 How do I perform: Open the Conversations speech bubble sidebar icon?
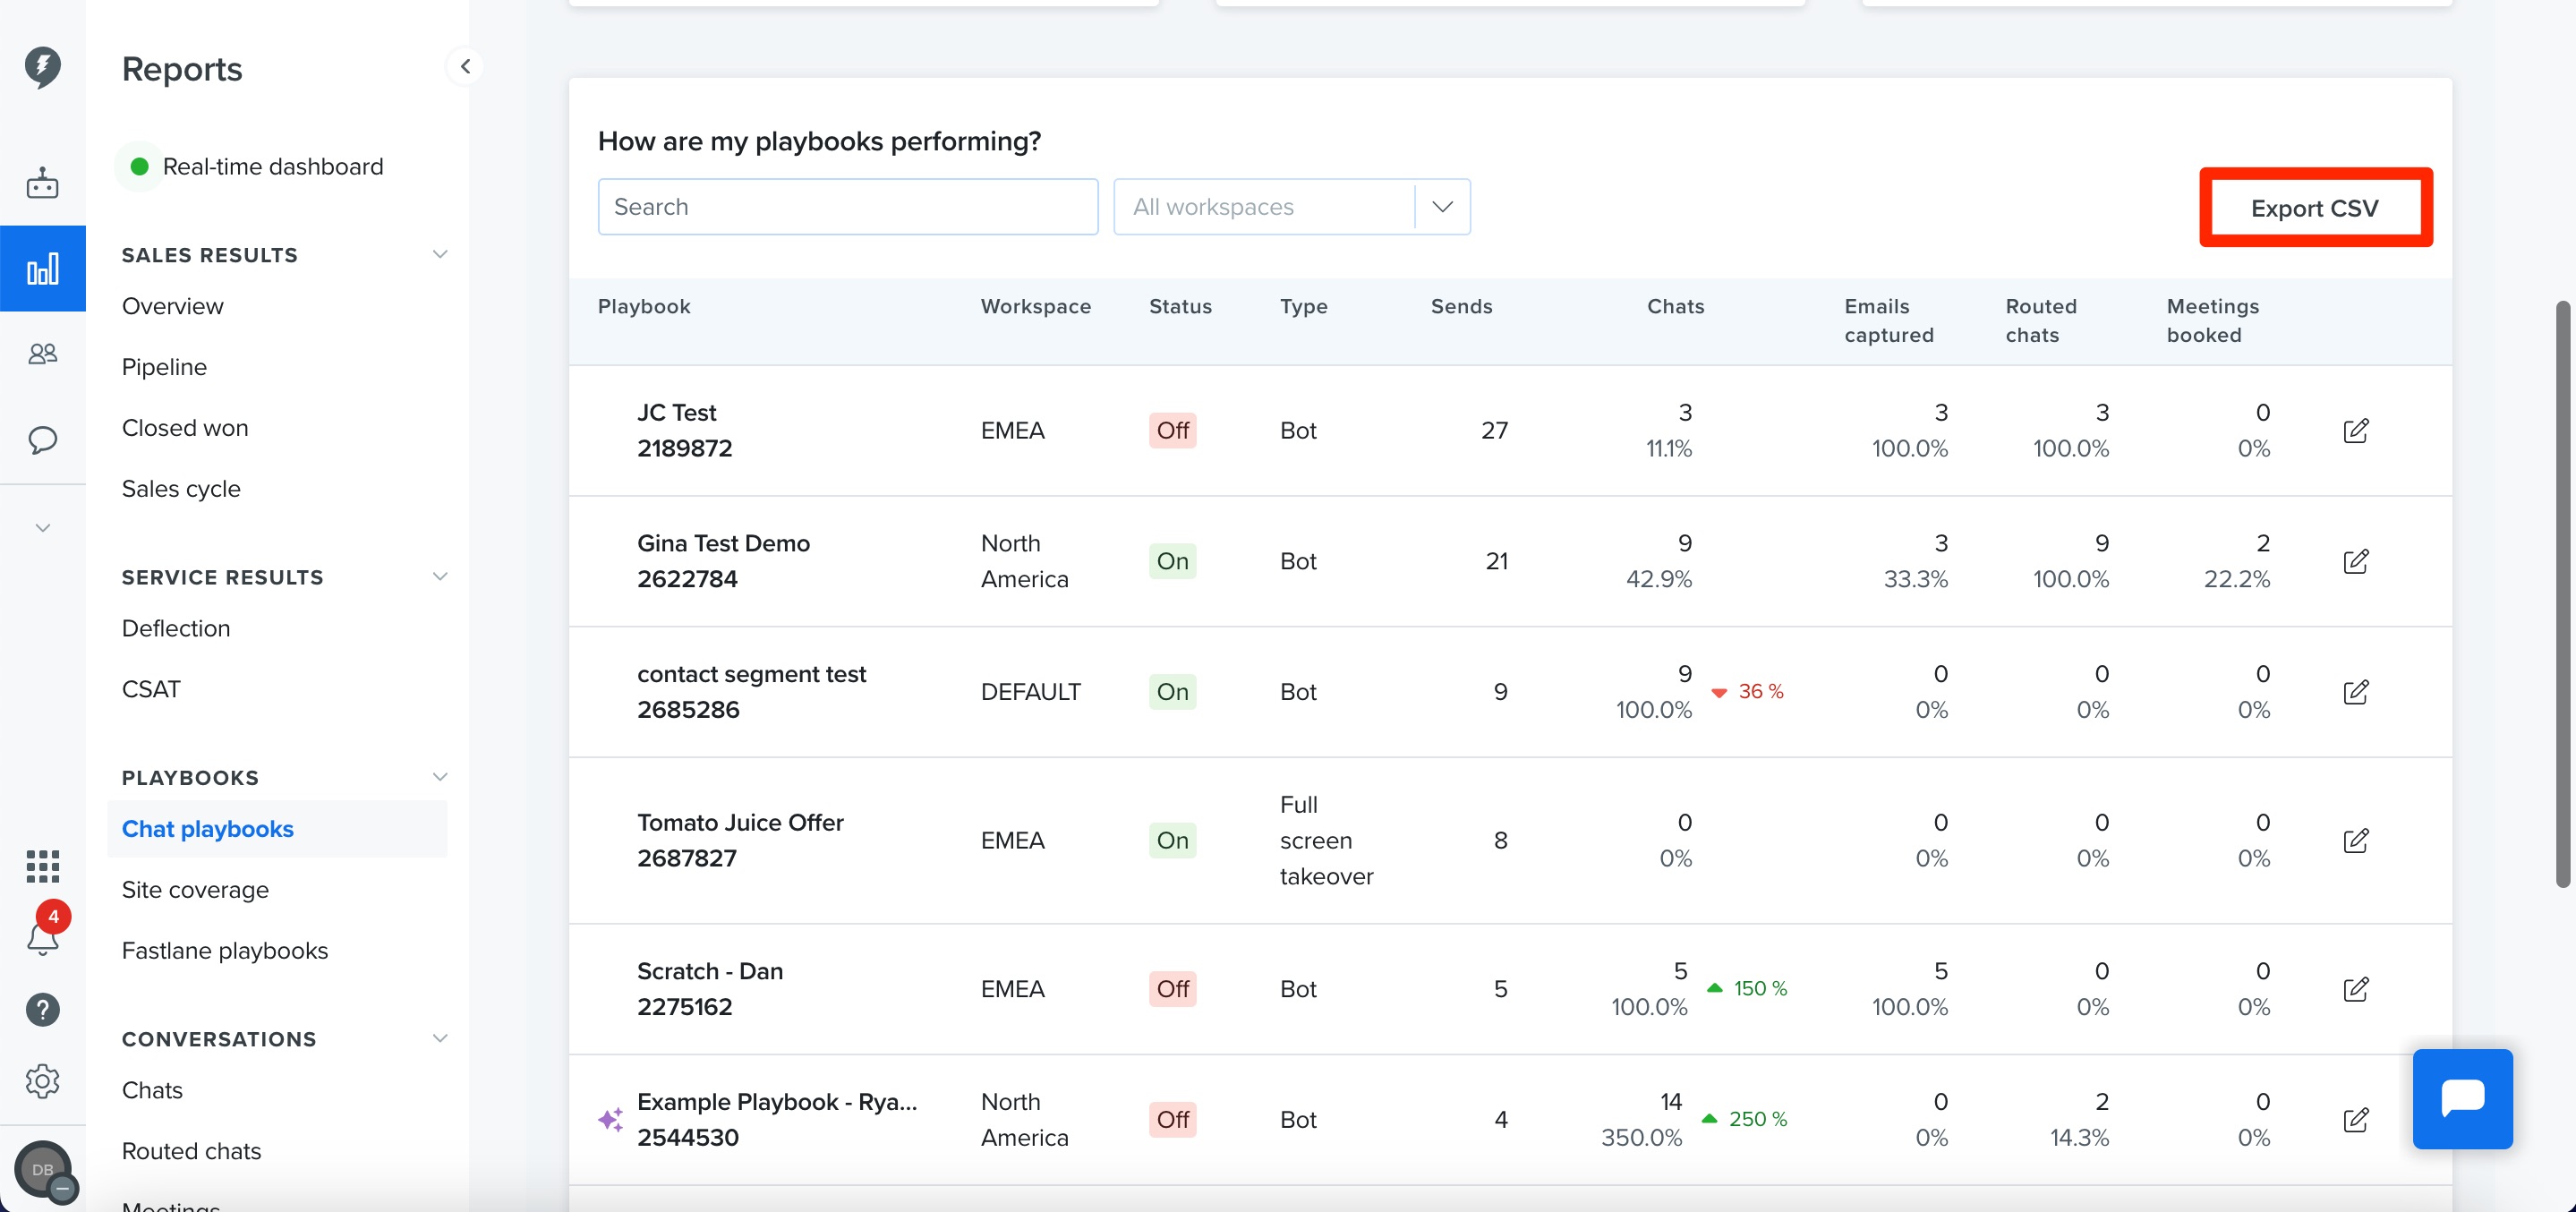42,440
